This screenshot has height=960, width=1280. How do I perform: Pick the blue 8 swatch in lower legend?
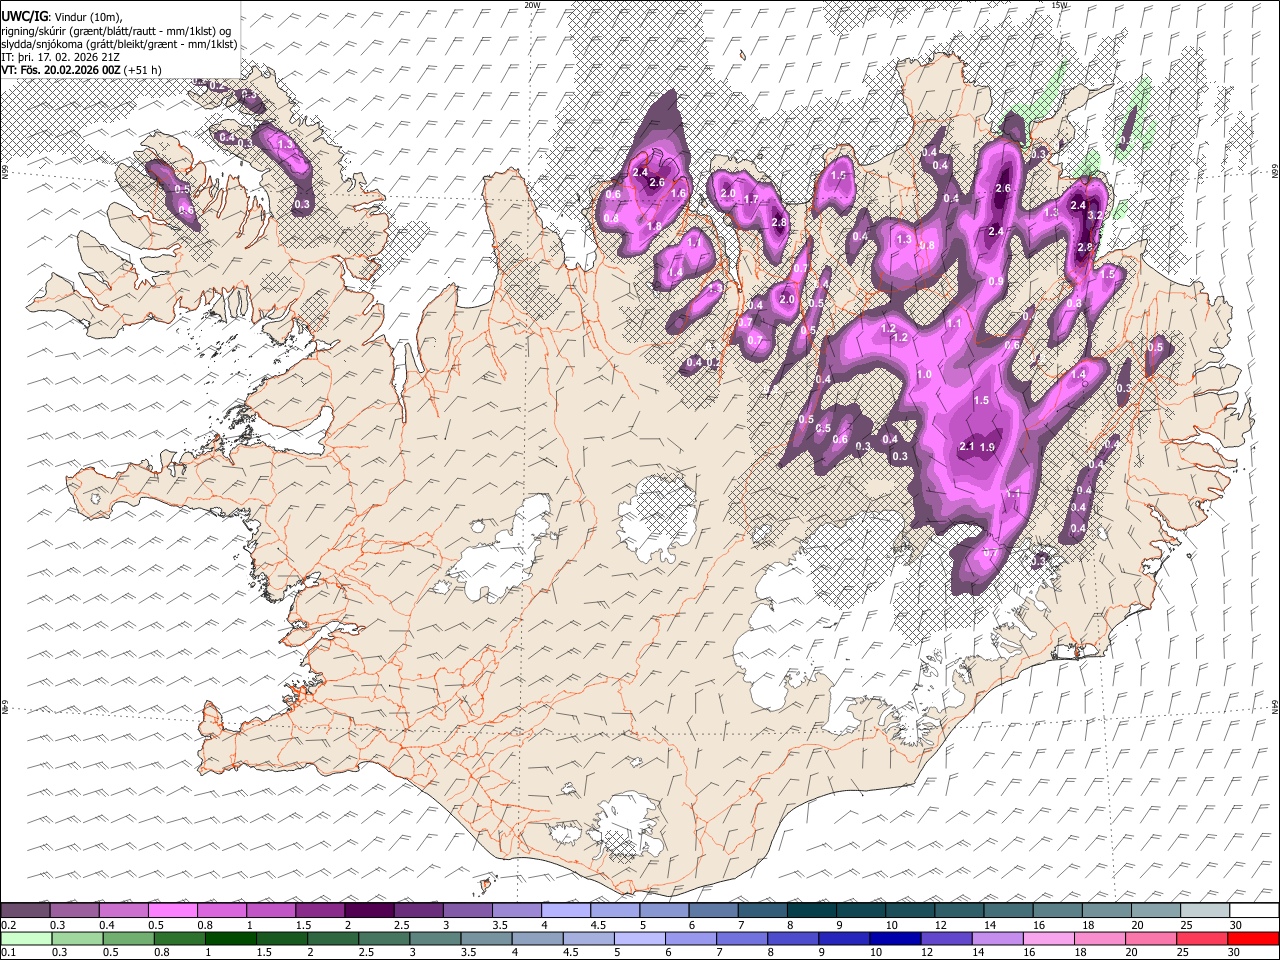click(x=792, y=938)
